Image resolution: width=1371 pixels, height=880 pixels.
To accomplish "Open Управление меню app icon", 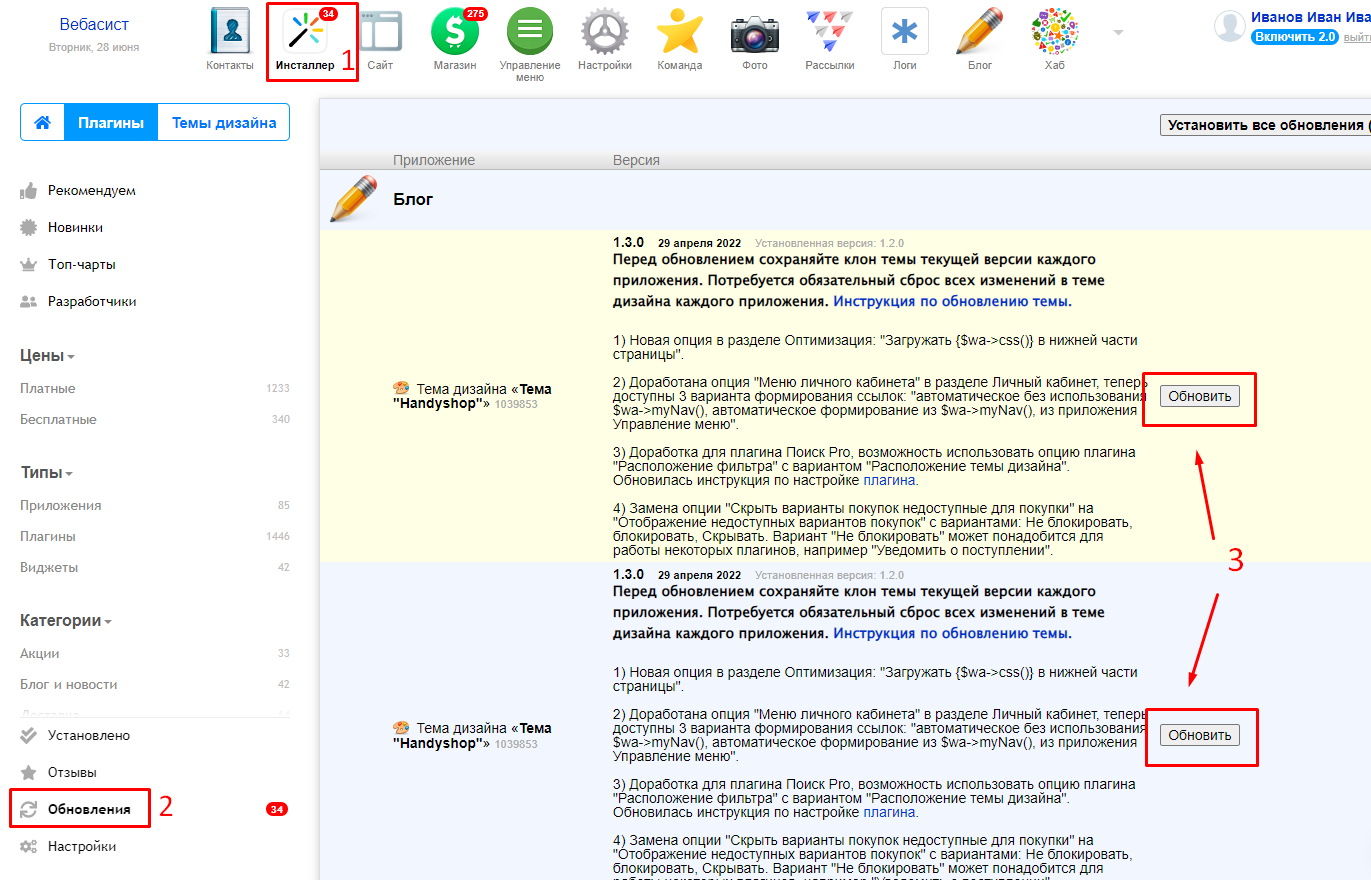I will 530,32.
